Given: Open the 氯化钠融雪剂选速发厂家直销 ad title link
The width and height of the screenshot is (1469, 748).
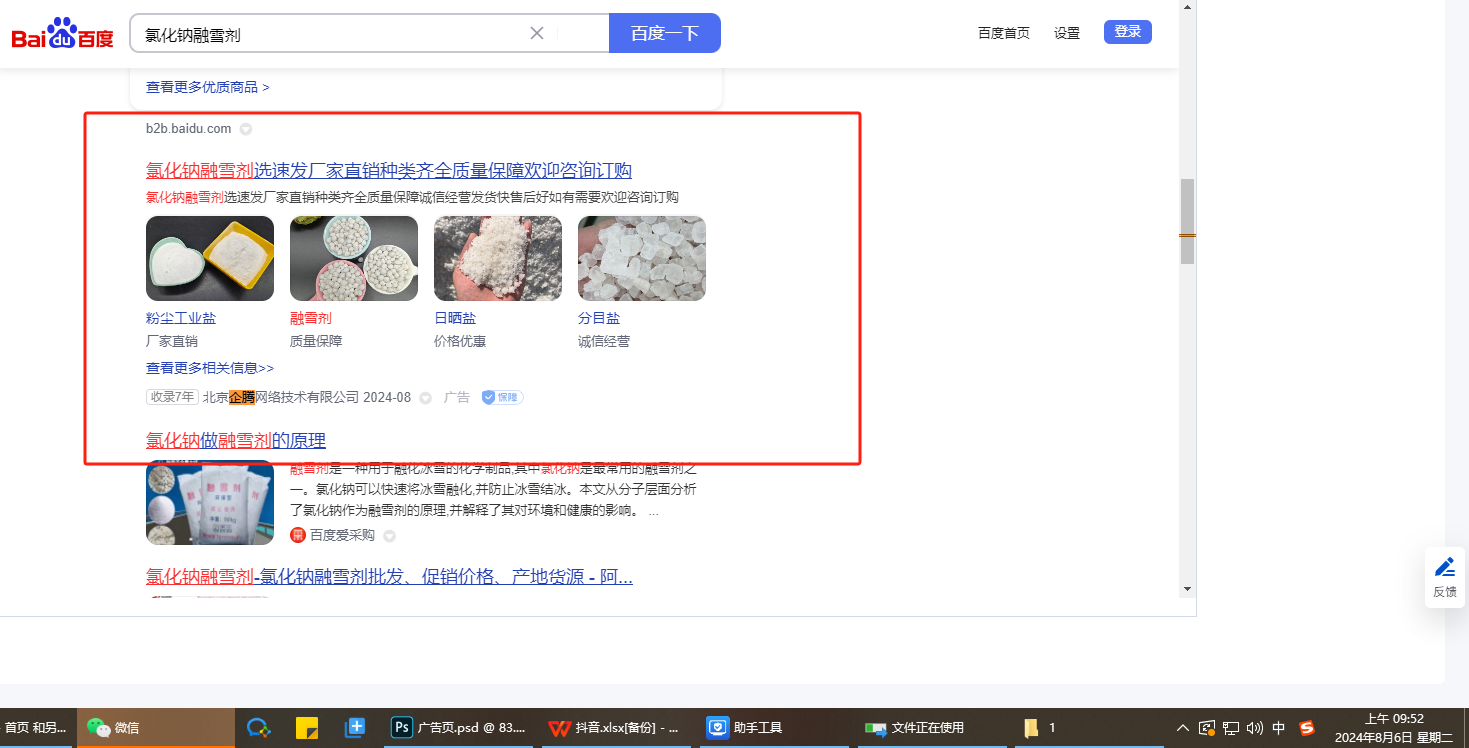Looking at the screenshot, I should 389,170.
